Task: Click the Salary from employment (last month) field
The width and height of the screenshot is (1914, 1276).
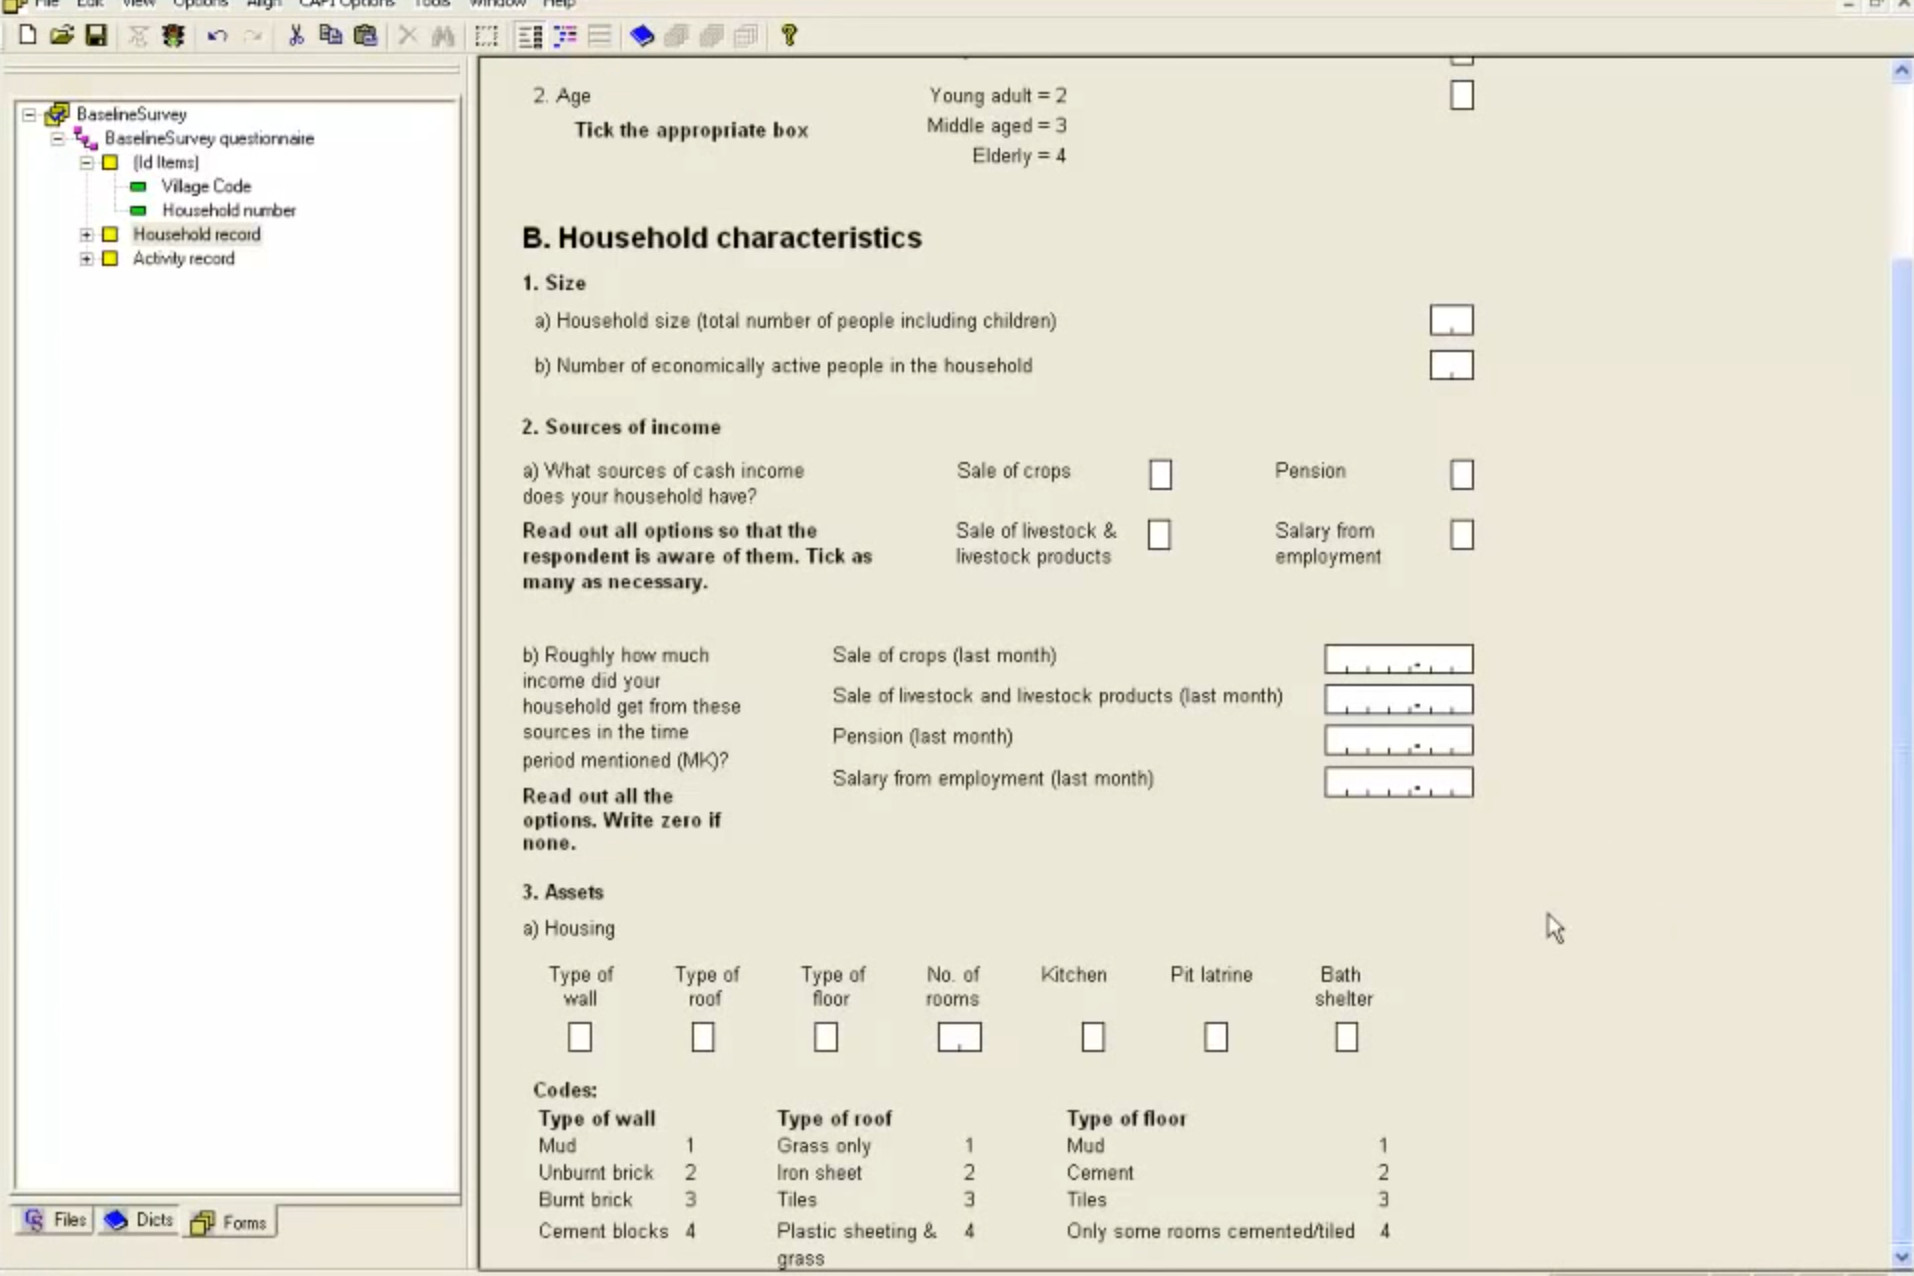Action: tap(1398, 782)
